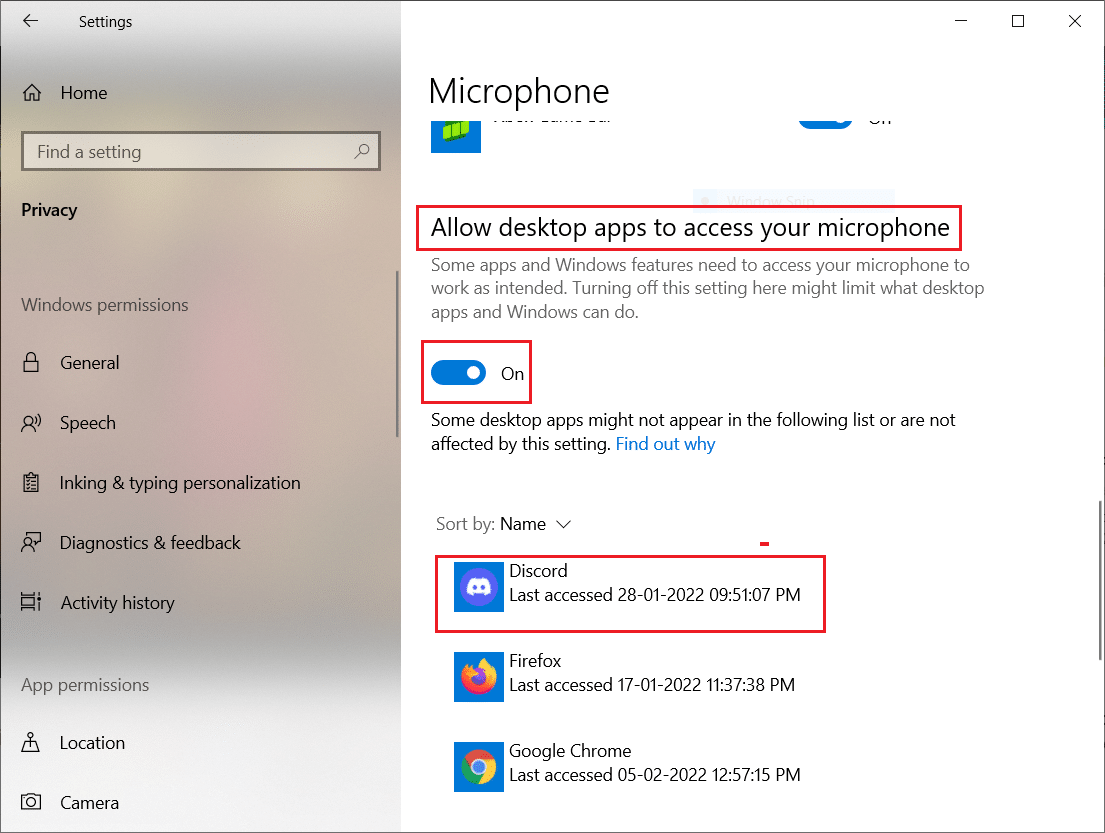Click the App permissions heading
Viewport: 1105px width, 833px height.
pos(85,685)
